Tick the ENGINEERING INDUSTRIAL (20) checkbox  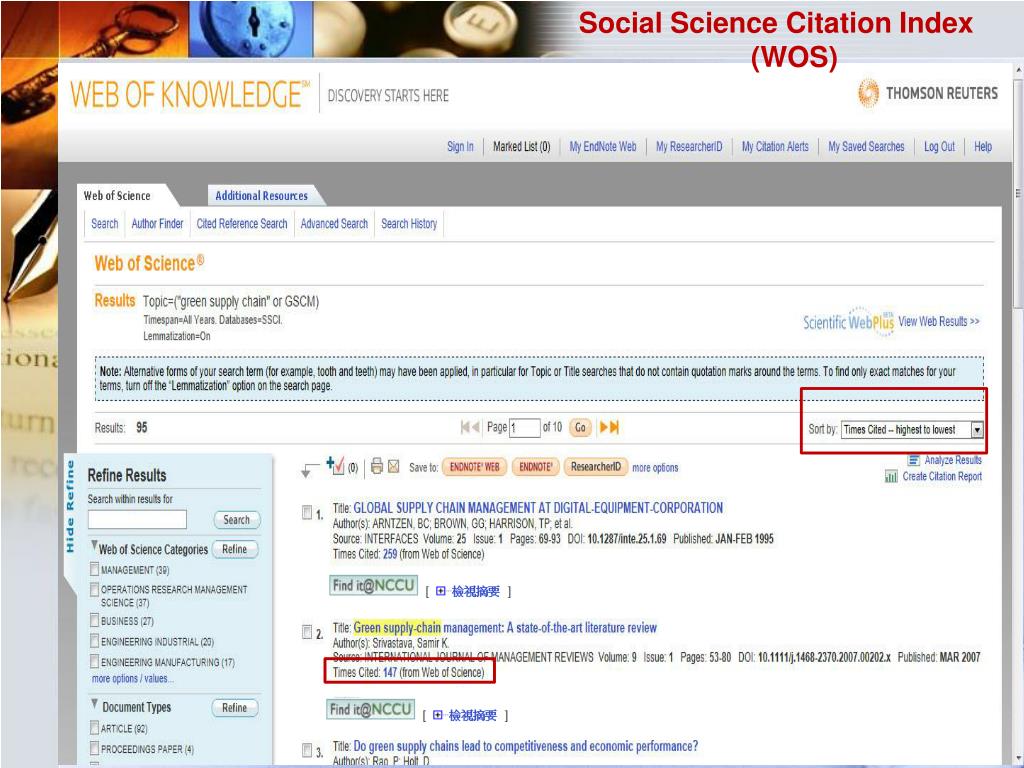click(x=95, y=641)
